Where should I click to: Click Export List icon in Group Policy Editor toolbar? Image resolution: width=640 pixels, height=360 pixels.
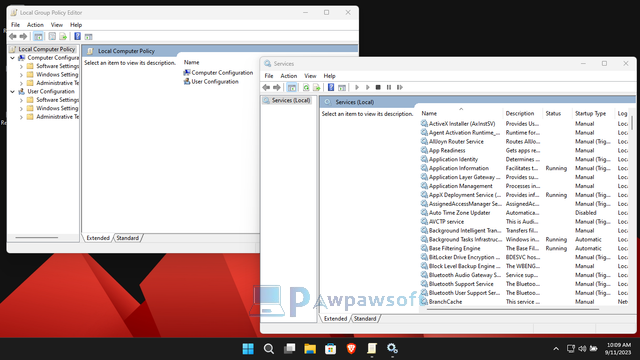pos(63,36)
